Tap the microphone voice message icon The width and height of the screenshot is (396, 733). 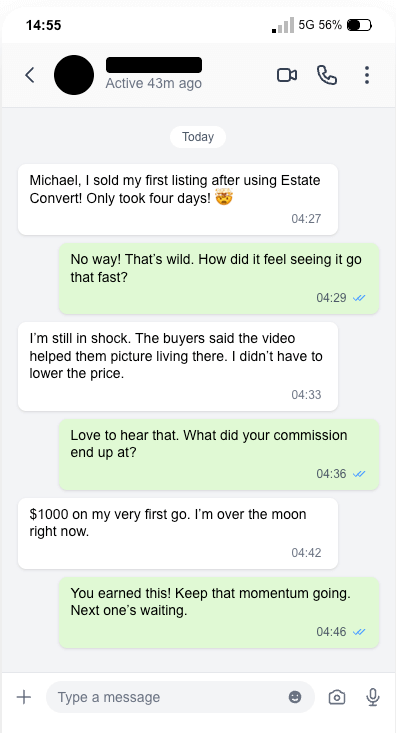click(x=373, y=697)
